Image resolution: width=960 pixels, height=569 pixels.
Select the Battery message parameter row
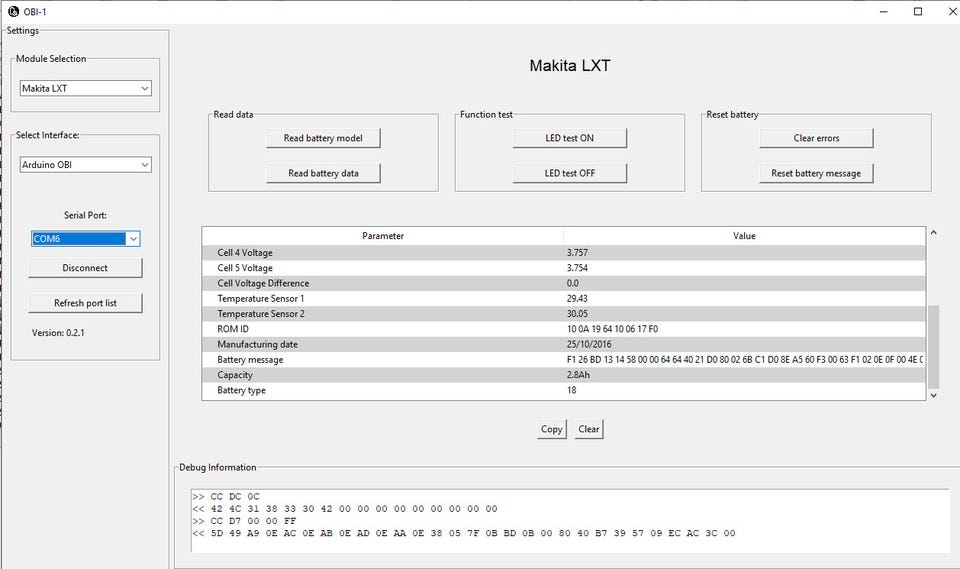(x=563, y=360)
